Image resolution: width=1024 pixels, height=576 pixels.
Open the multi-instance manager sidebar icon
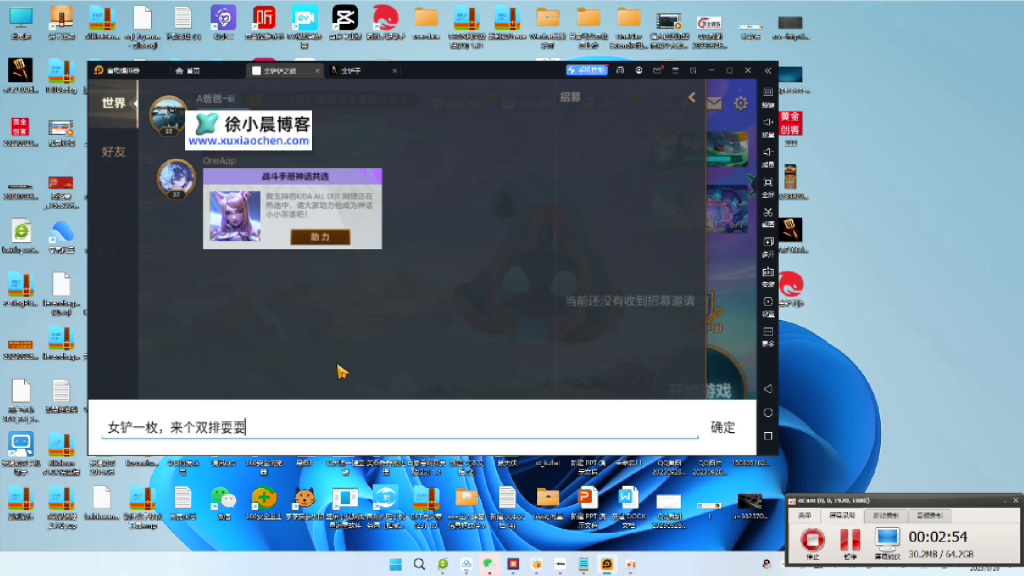[766, 240]
